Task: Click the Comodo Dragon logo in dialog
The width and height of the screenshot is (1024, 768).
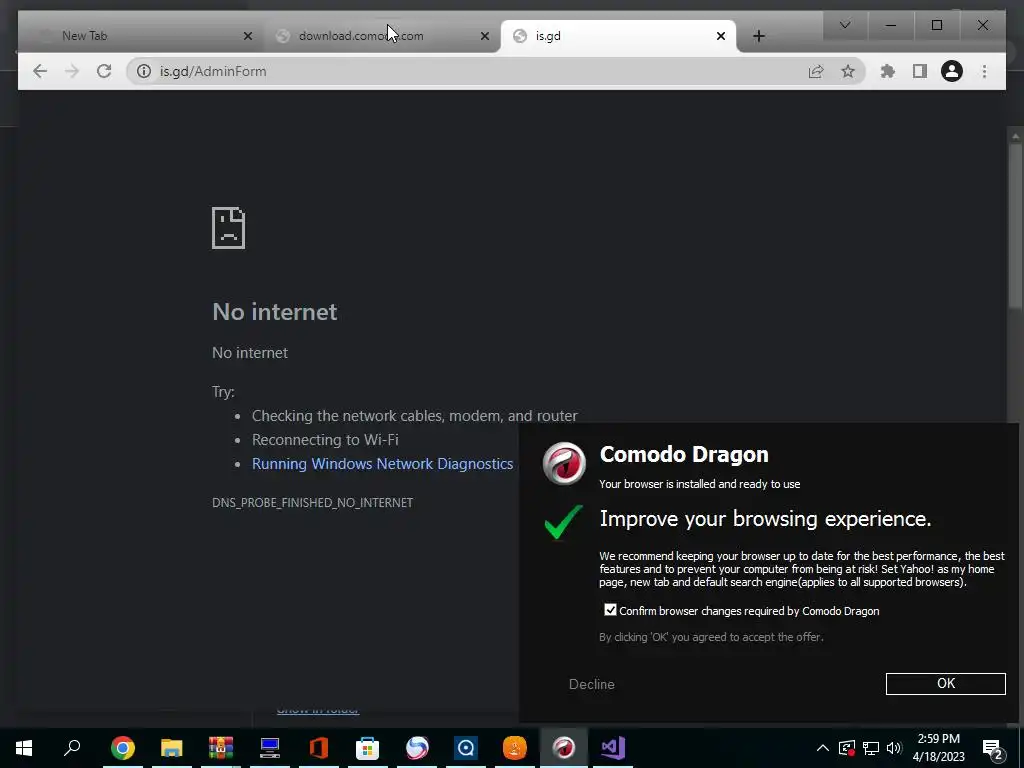Action: 564,464
